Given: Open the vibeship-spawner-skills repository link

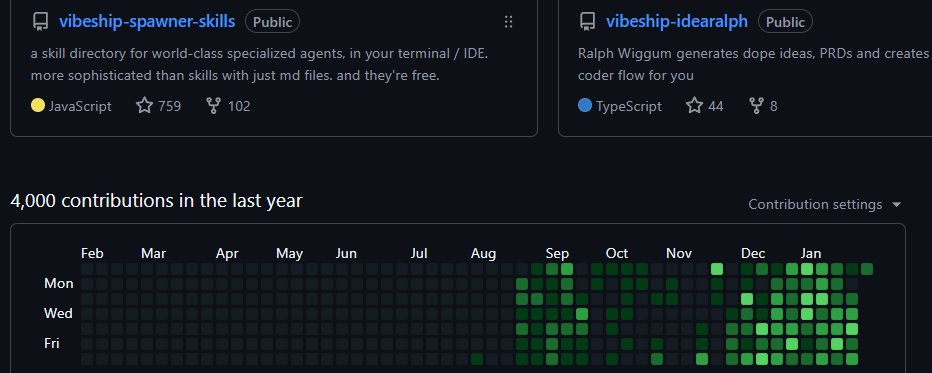Looking at the screenshot, I should click(147, 22).
